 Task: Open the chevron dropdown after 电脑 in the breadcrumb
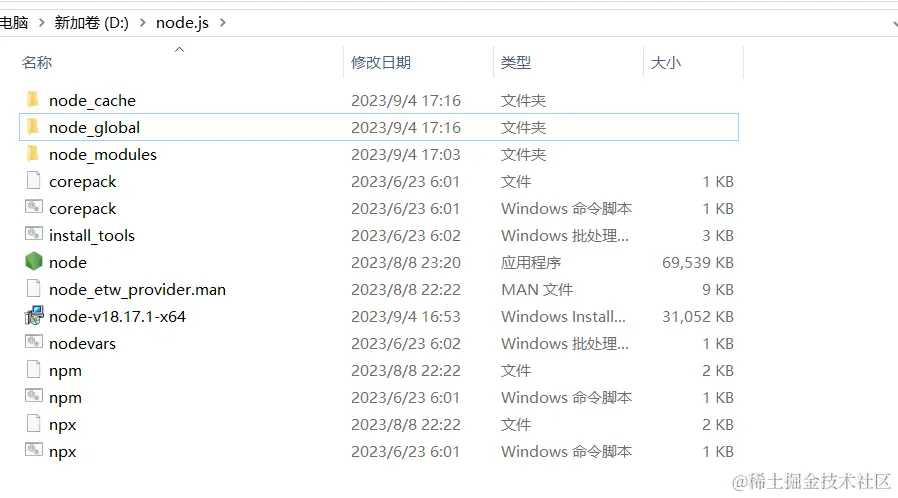(41, 23)
